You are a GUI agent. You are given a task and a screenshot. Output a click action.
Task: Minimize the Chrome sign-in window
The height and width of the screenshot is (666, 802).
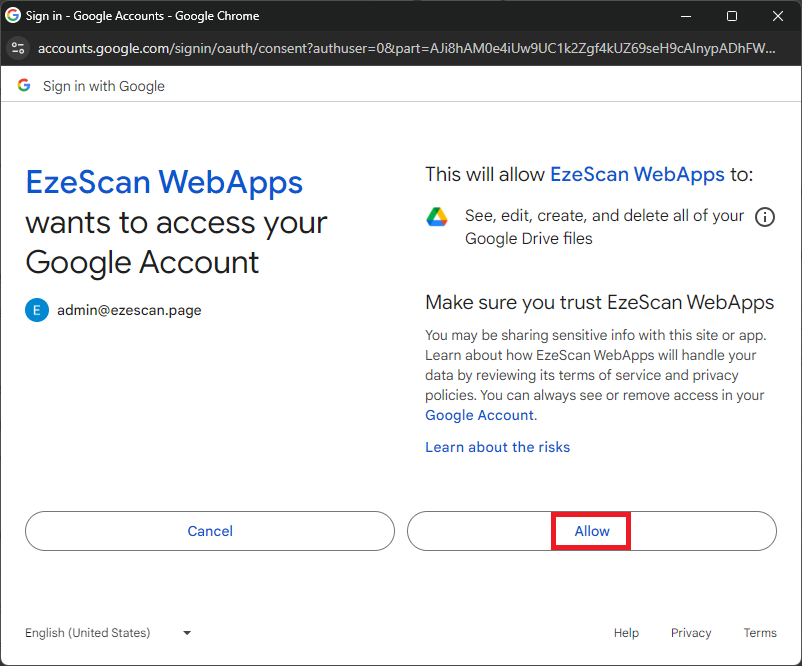685,16
